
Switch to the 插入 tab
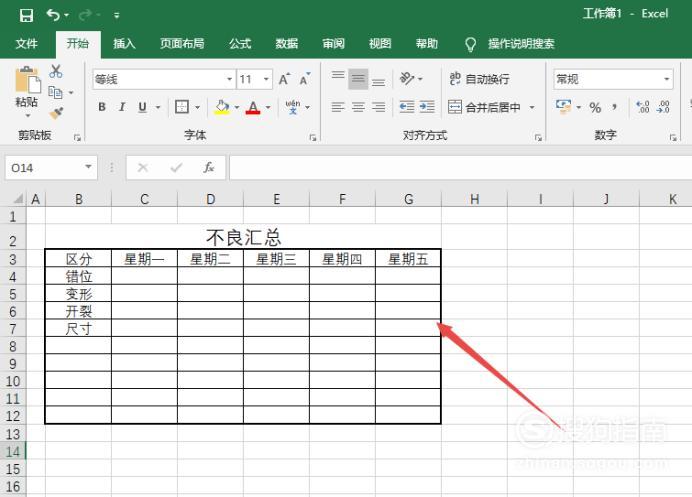click(124, 43)
